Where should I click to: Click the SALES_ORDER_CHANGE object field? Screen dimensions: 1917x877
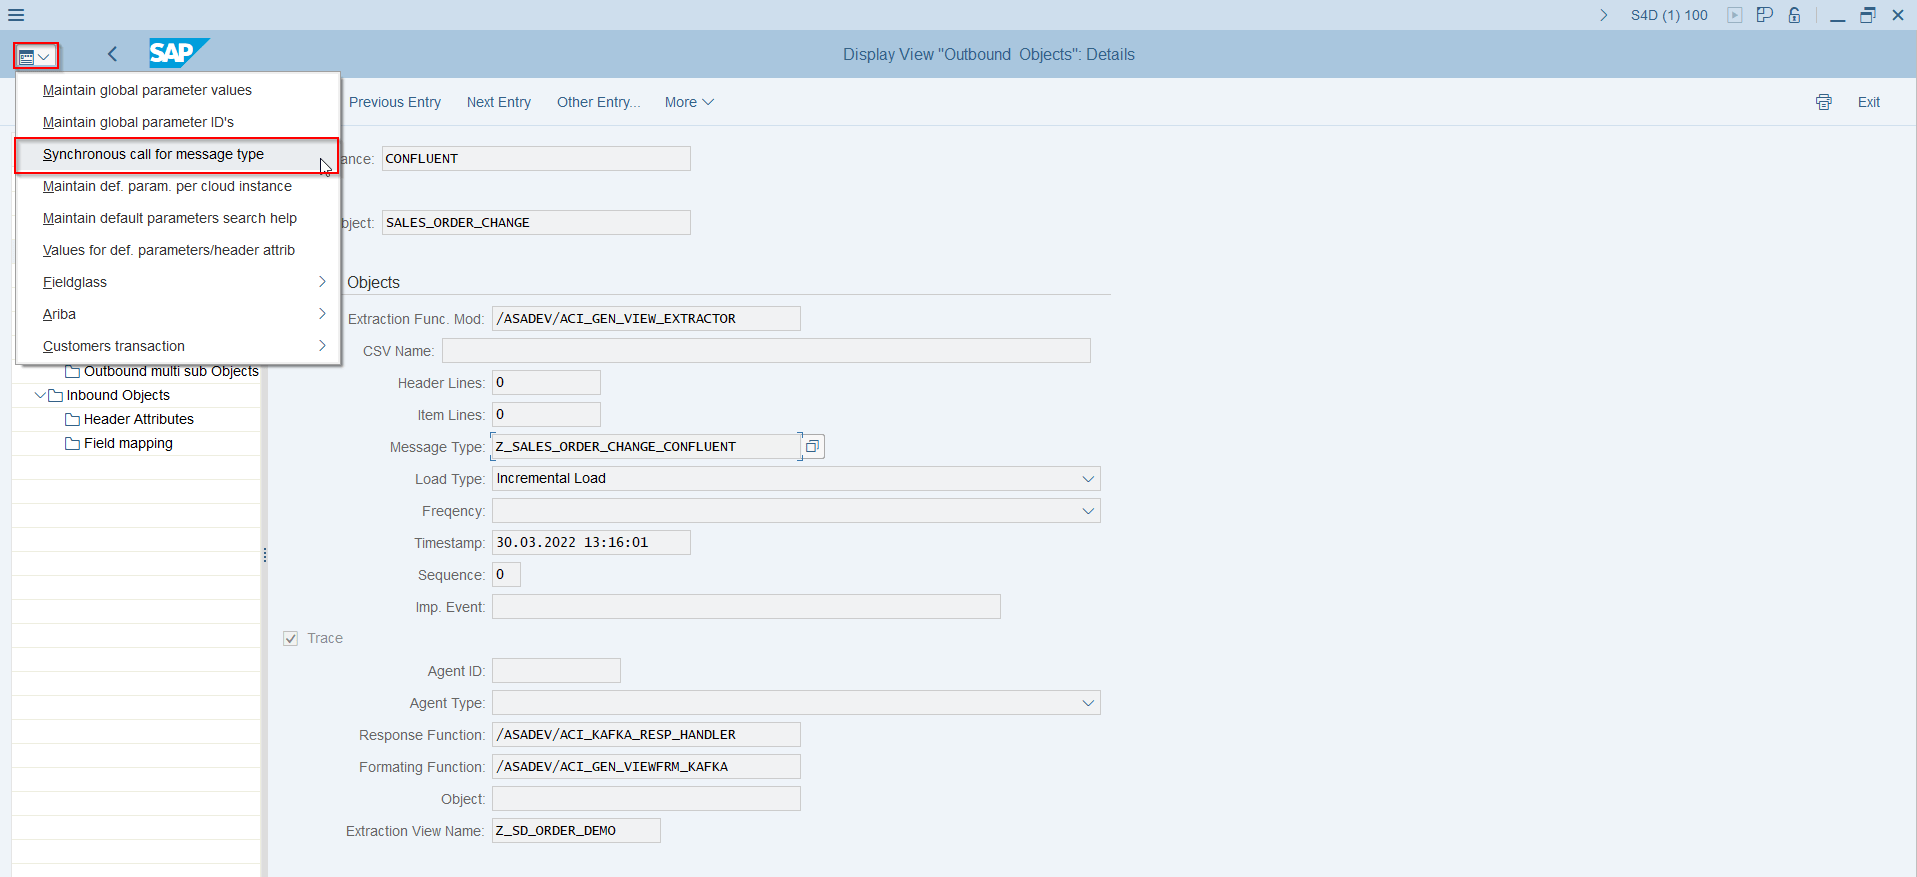point(536,223)
